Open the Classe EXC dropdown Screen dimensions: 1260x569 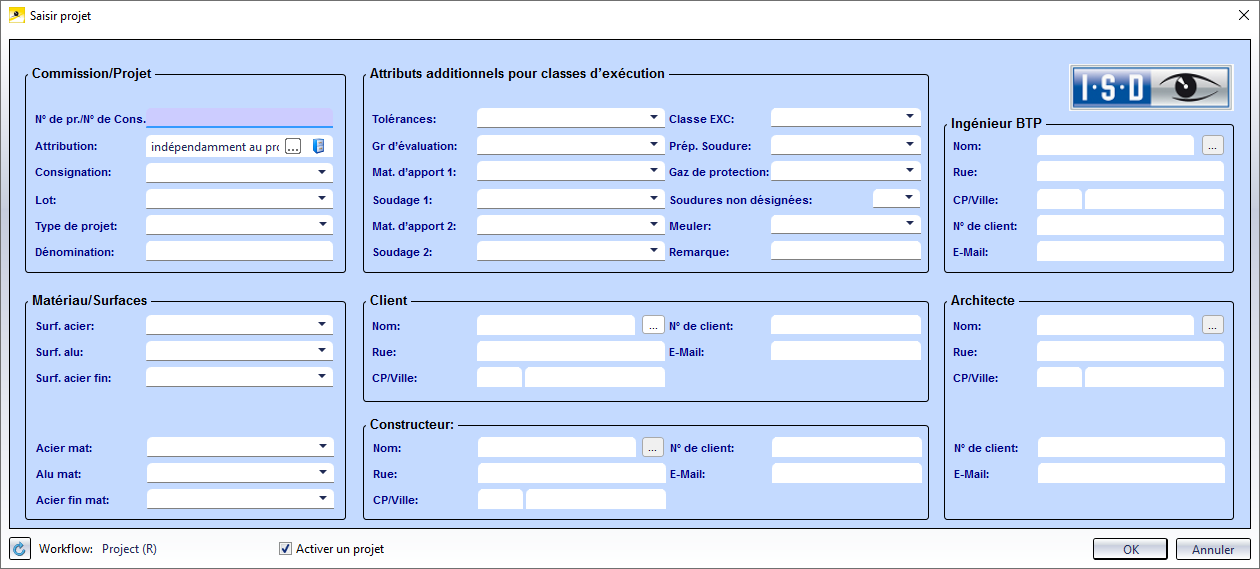910,117
